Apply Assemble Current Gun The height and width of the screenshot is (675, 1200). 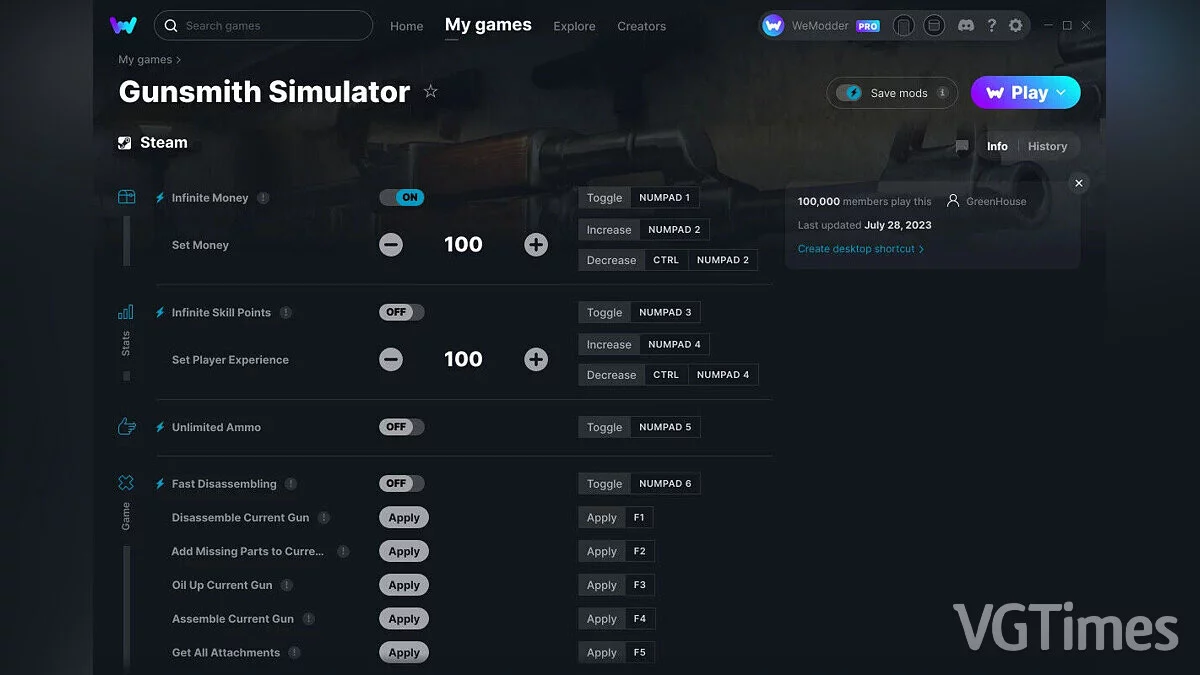tap(404, 619)
